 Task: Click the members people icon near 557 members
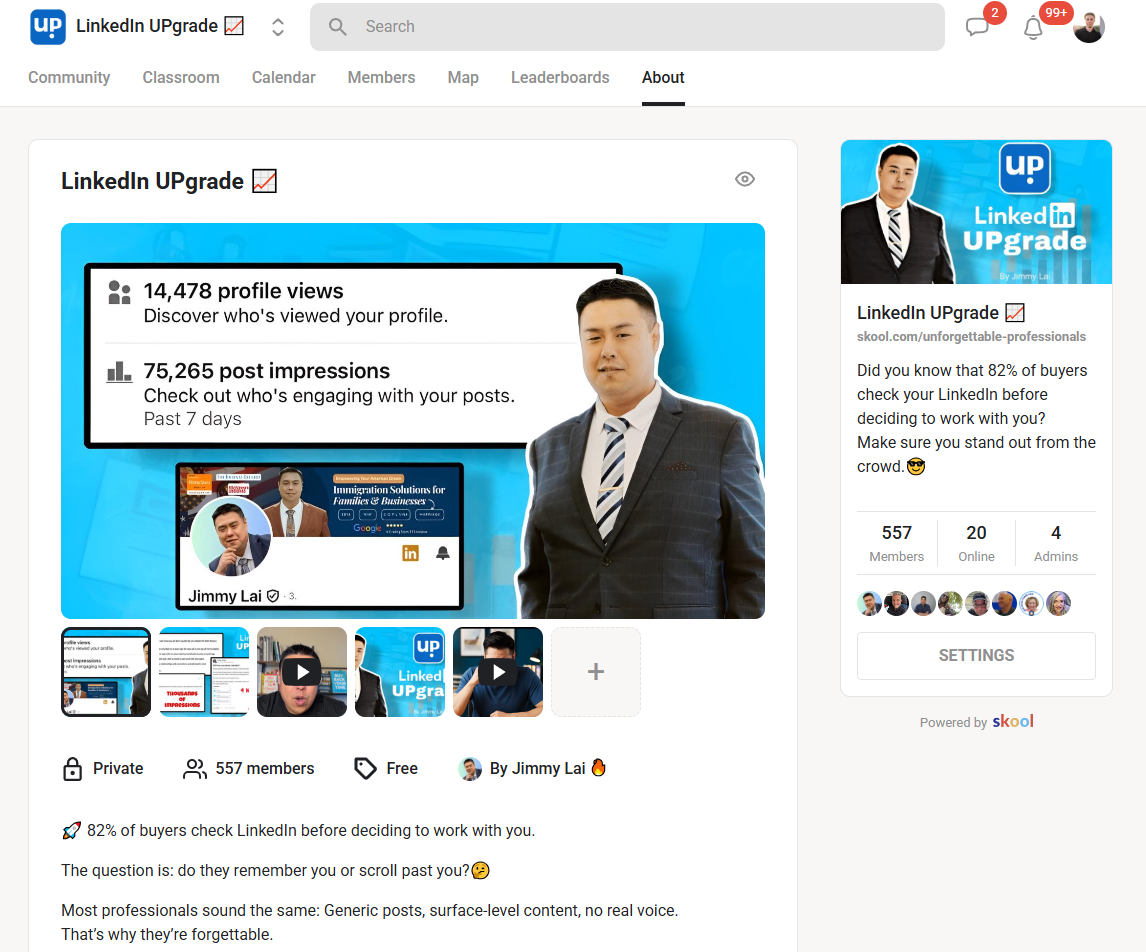coord(194,768)
